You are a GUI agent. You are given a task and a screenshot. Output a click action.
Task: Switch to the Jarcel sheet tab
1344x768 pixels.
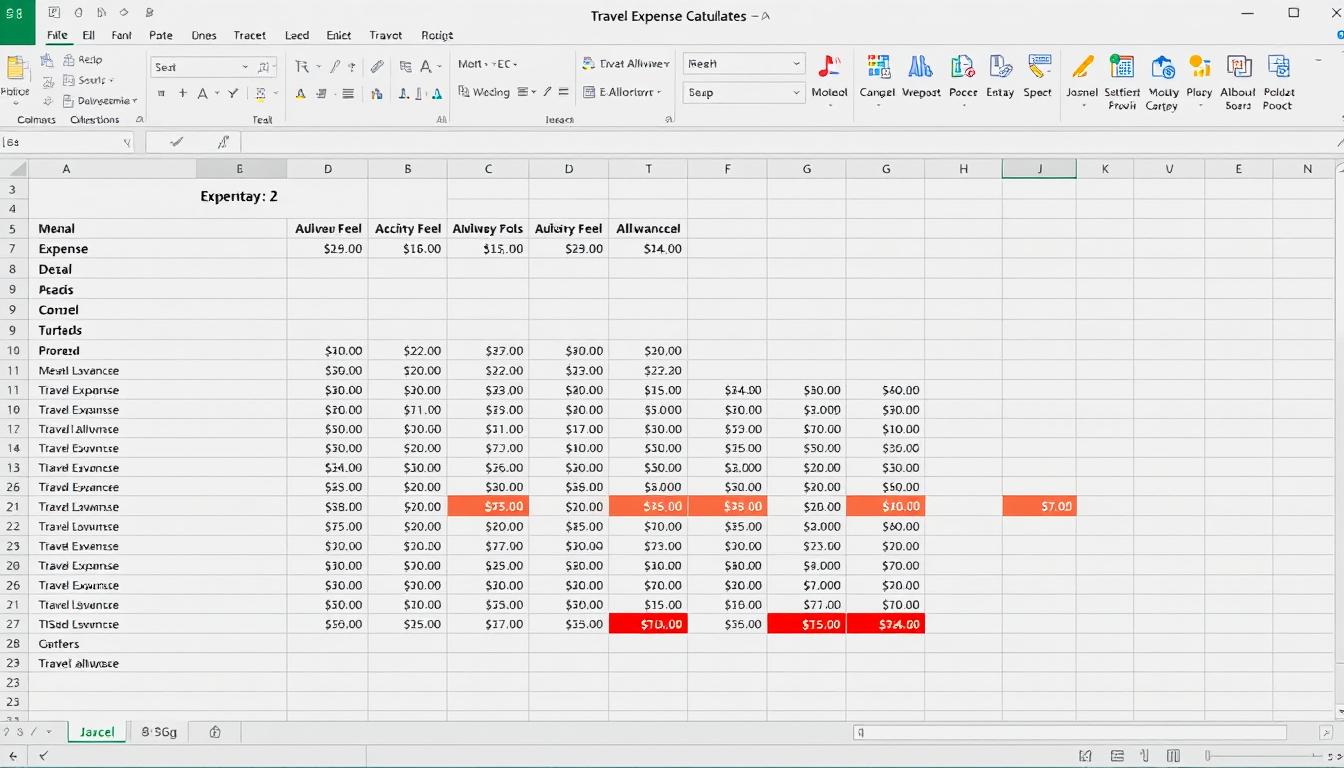97,732
